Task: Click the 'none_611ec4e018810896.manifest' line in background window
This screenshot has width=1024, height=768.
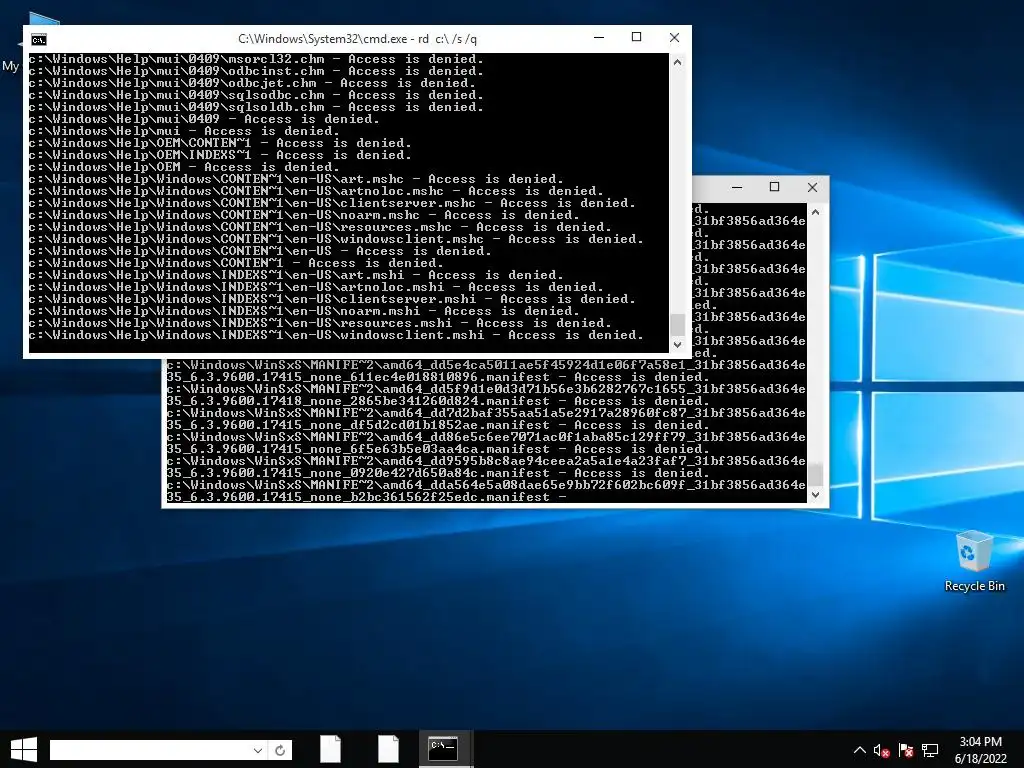Action: (x=438, y=377)
